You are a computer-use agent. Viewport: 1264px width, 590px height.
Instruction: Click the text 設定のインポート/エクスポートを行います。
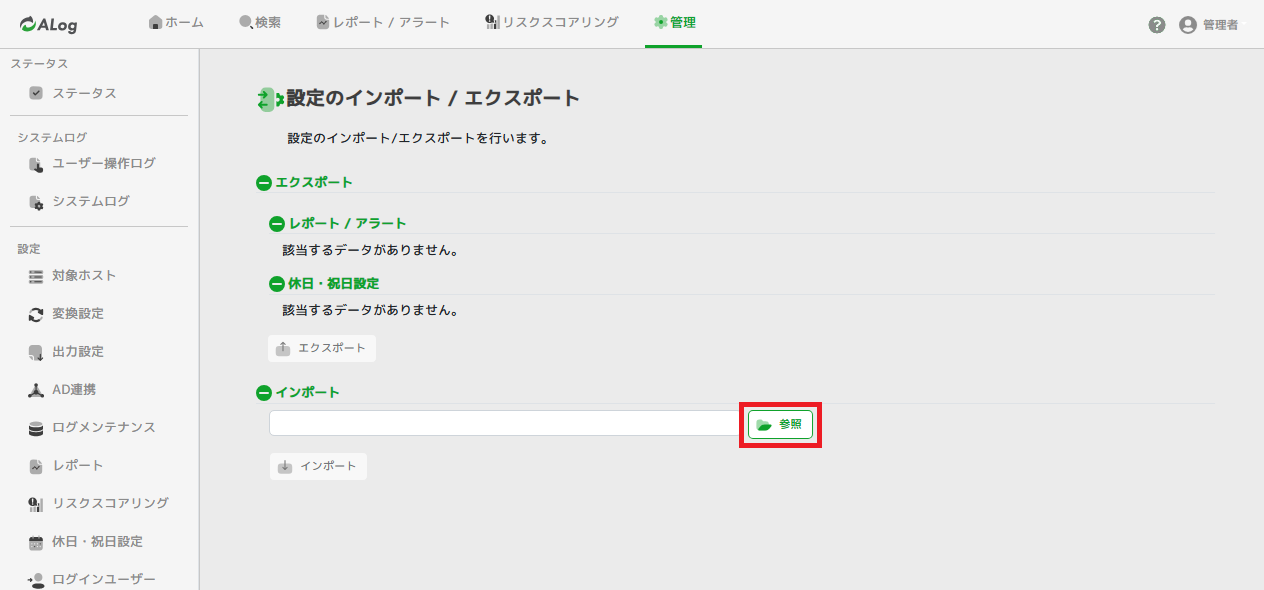418,138
